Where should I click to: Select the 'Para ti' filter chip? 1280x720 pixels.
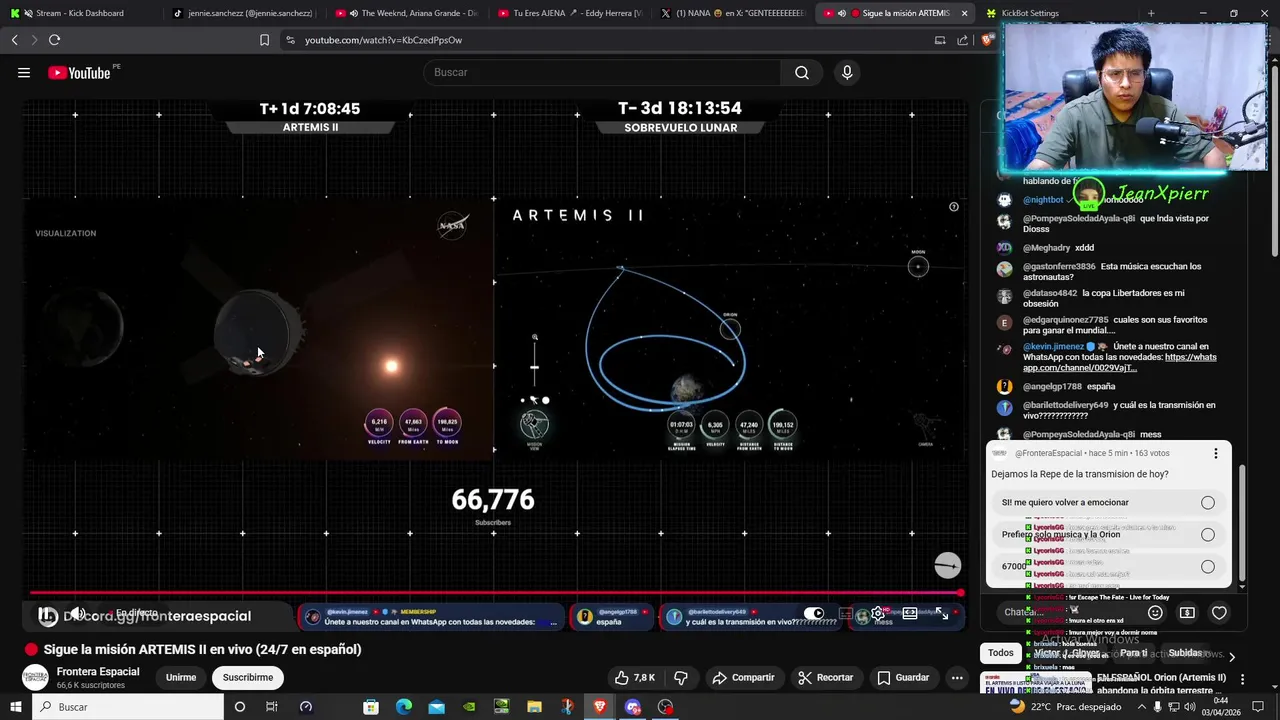coord(1133,653)
